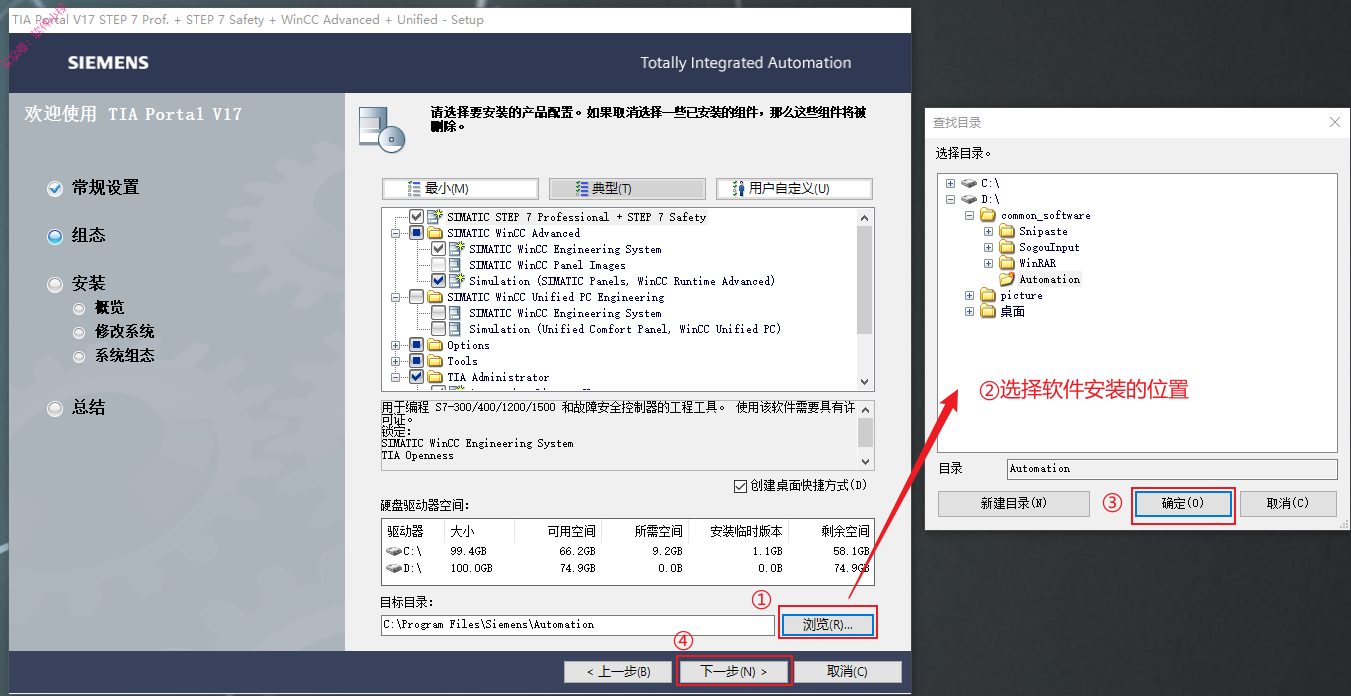The image size is (1351, 696).
Task: Click the SIMATIC WinCC Advanced folder icon
Action: point(434,233)
